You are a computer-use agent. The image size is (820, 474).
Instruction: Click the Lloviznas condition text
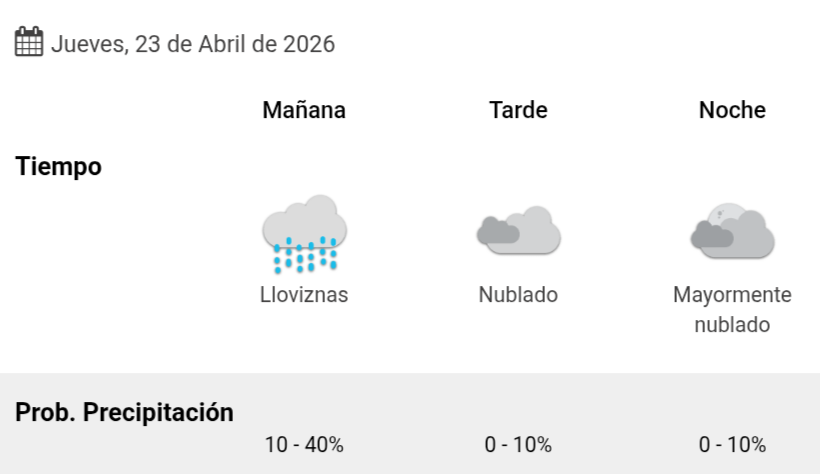click(x=304, y=295)
